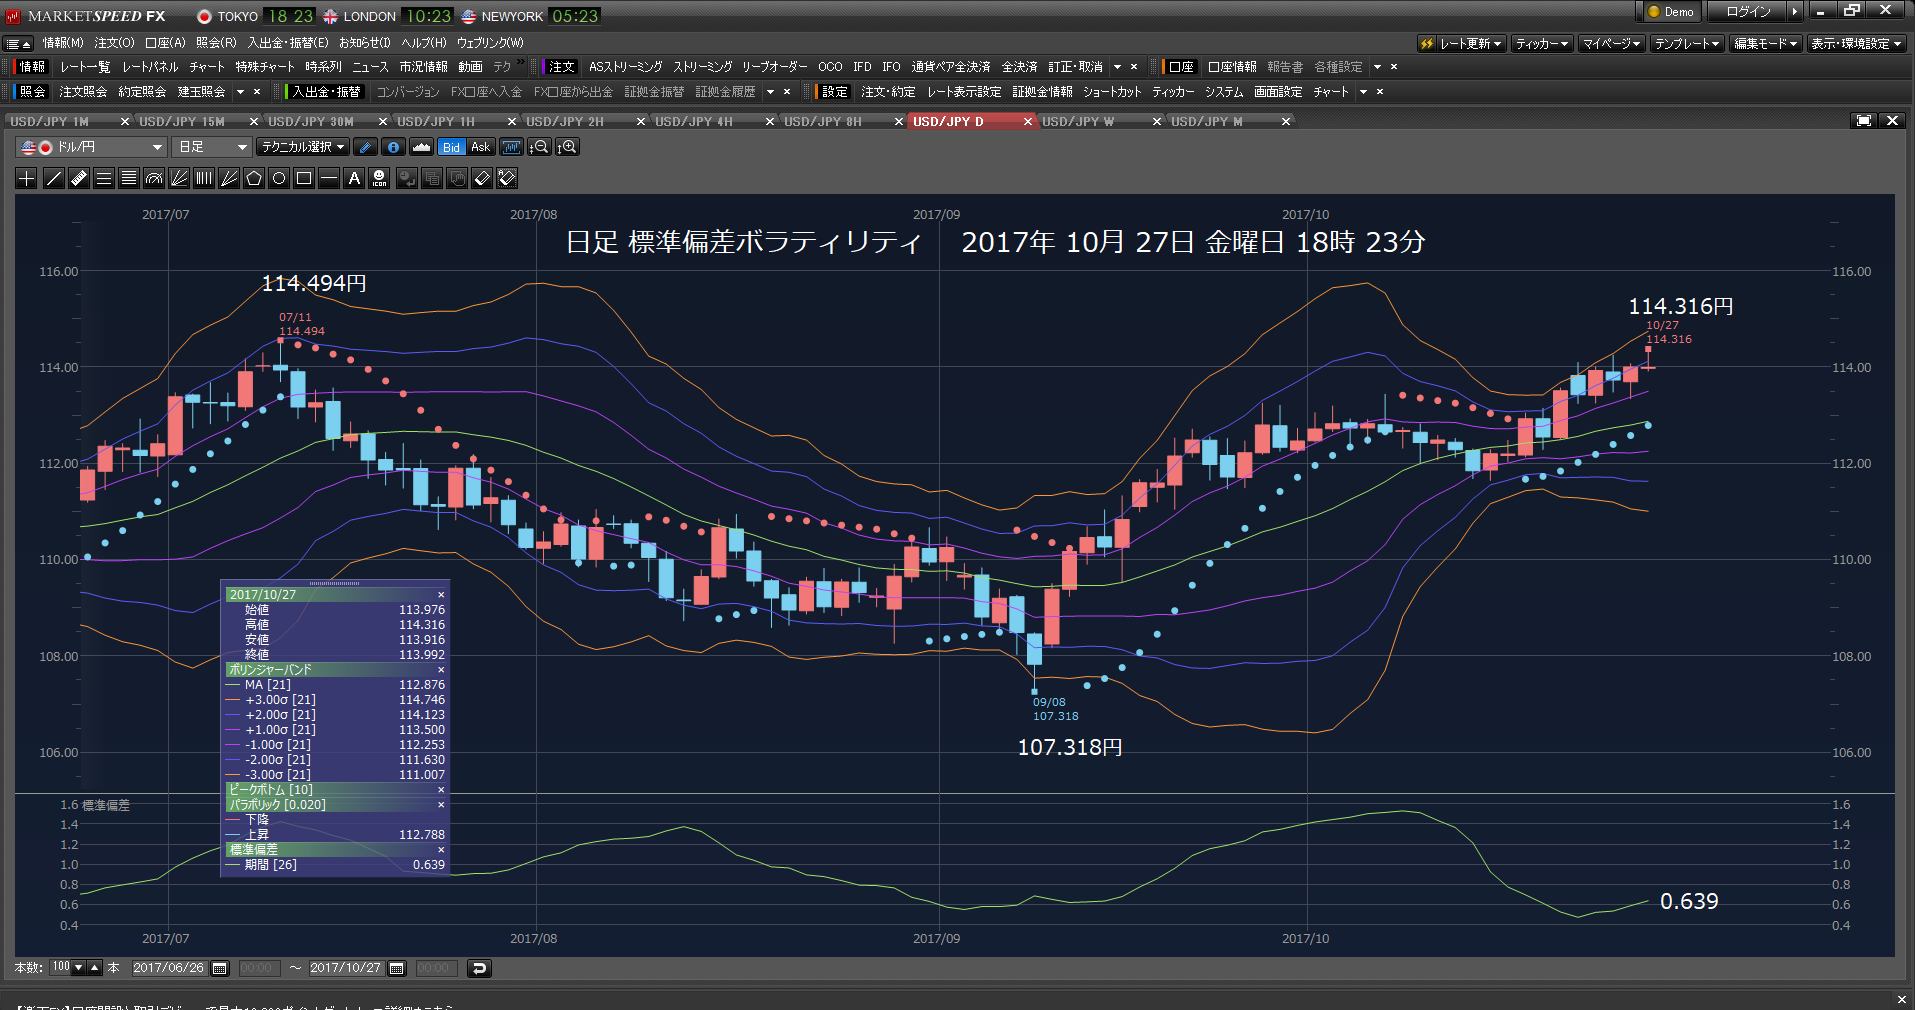Image resolution: width=1915 pixels, height=1010 pixels.
Task: Select the crosshair cursor tool
Action: pos(27,178)
